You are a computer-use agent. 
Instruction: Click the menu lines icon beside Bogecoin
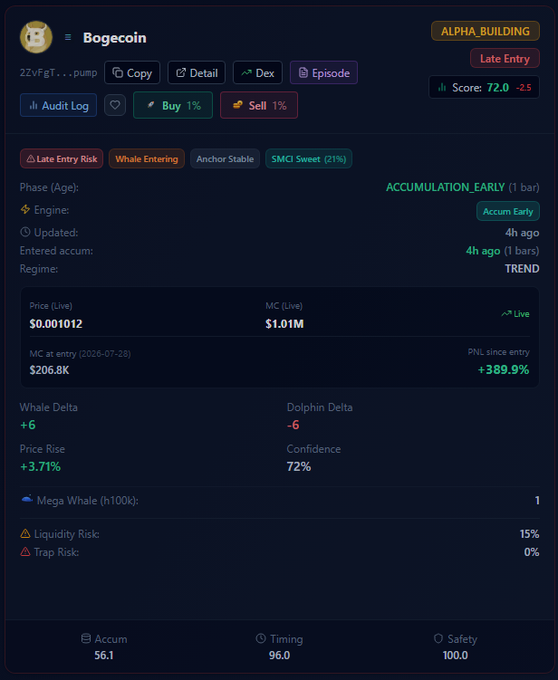pos(68,37)
